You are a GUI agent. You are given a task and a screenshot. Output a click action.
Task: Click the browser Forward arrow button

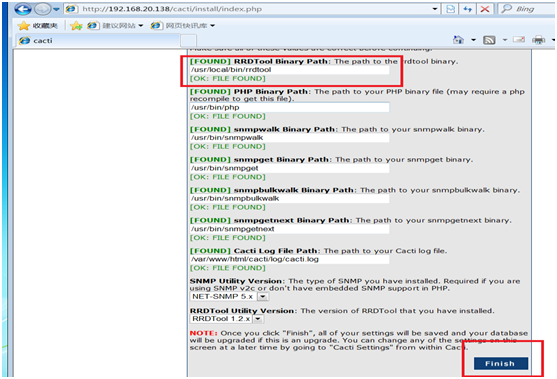click(x=42, y=9)
